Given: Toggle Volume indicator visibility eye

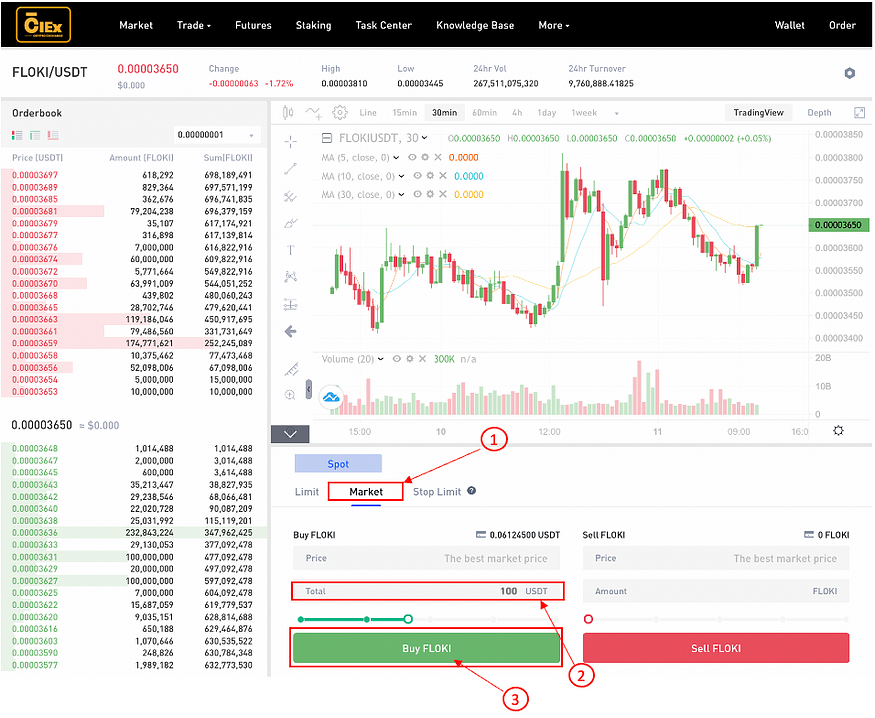Looking at the screenshot, I should [x=397, y=359].
